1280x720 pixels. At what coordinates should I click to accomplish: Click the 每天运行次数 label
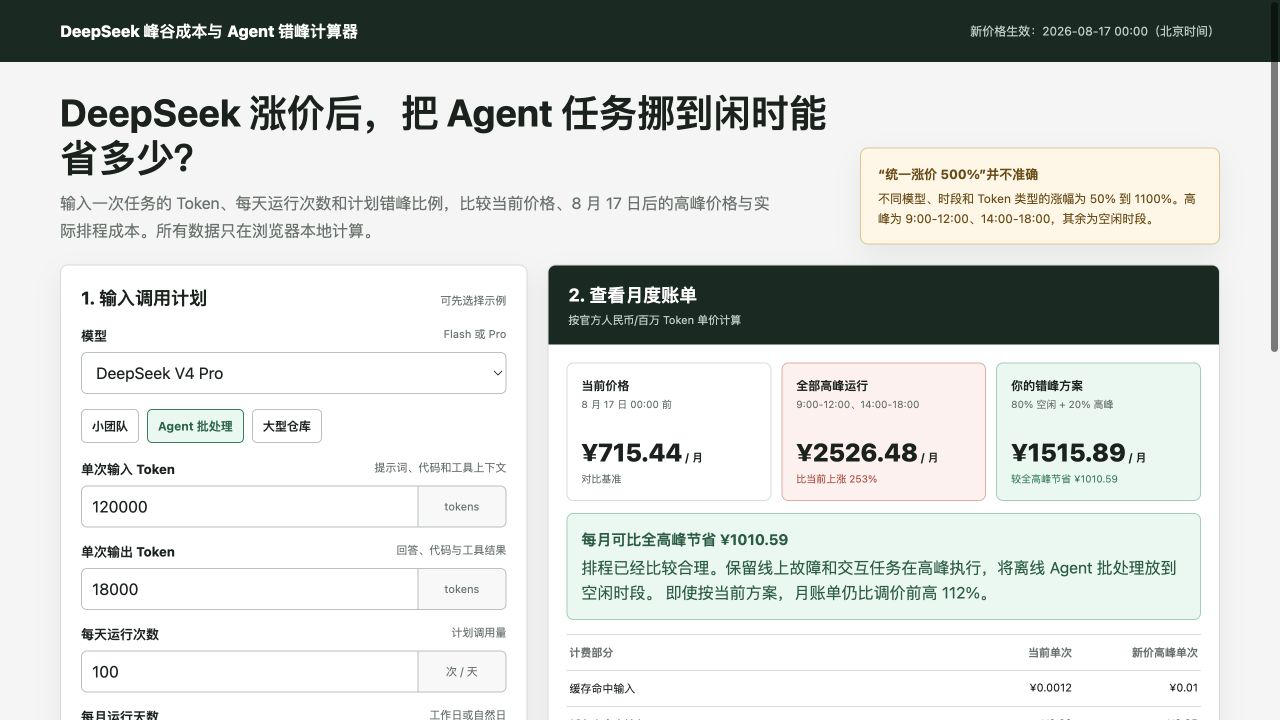pyautogui.click(x=120, y=634)
